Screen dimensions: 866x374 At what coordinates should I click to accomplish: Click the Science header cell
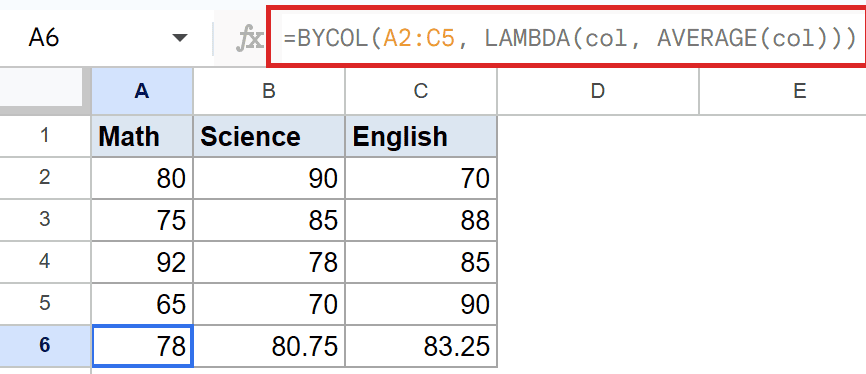point(269,136)
